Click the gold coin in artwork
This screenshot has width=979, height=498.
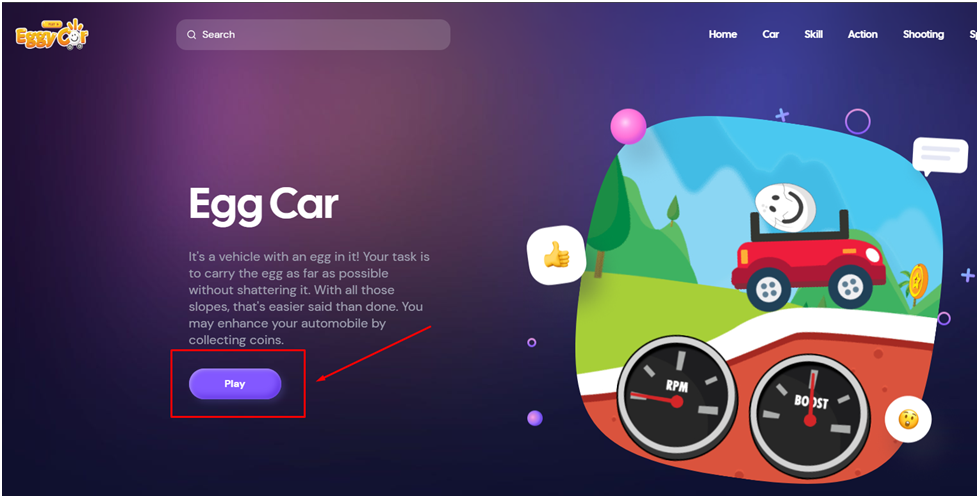click(x=918, y=280)
